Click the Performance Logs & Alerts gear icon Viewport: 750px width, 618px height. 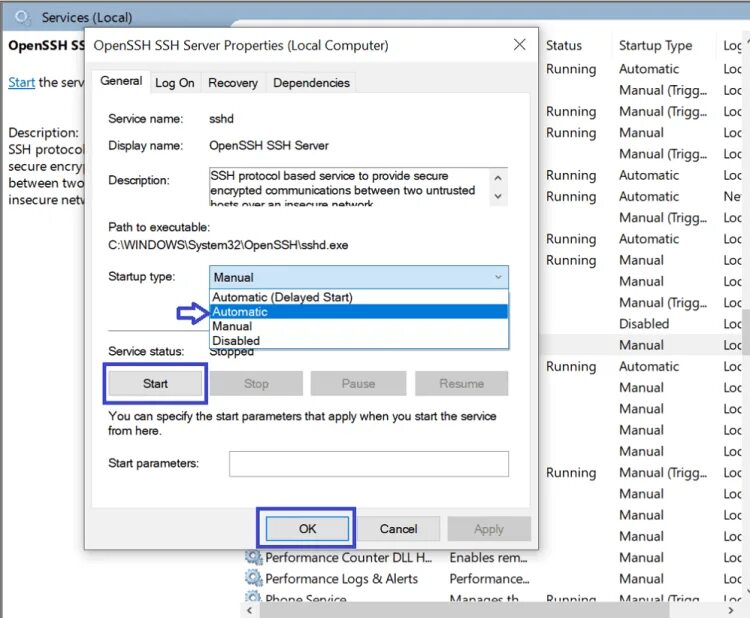[x=254, y=578]
